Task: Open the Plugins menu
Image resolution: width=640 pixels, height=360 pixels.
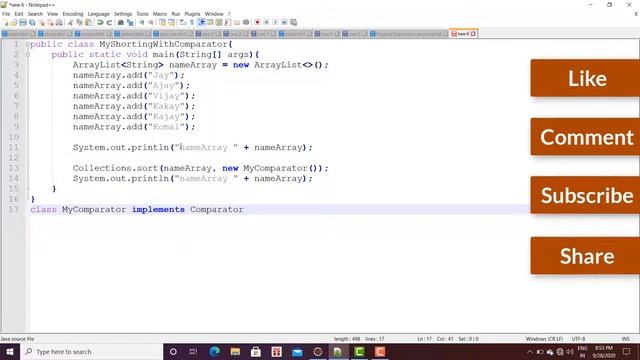Action: click(192, 14)
